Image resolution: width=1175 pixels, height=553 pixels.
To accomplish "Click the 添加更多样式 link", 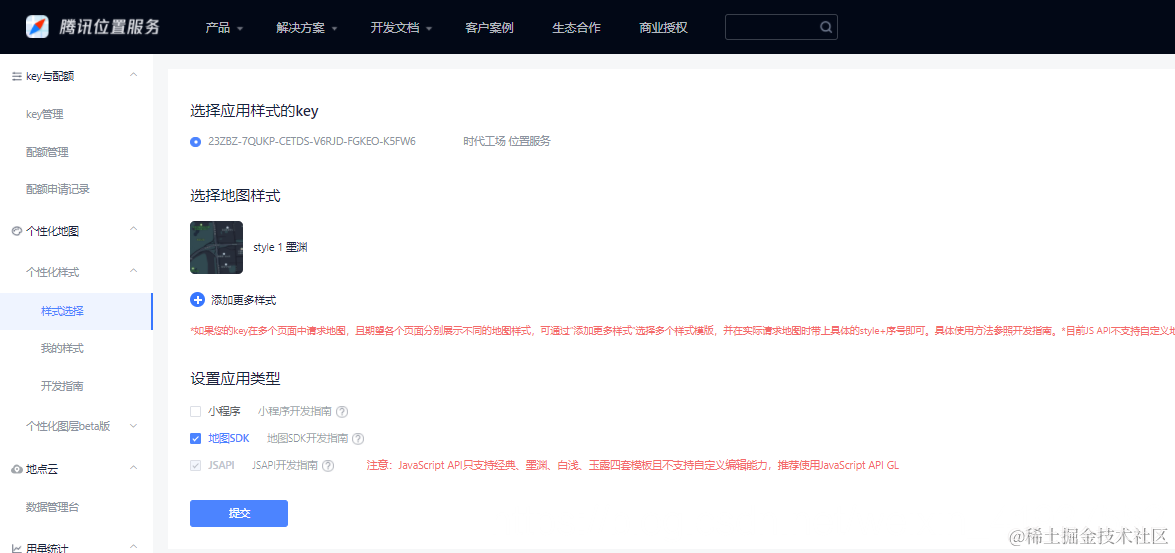I will coord(244,300).
